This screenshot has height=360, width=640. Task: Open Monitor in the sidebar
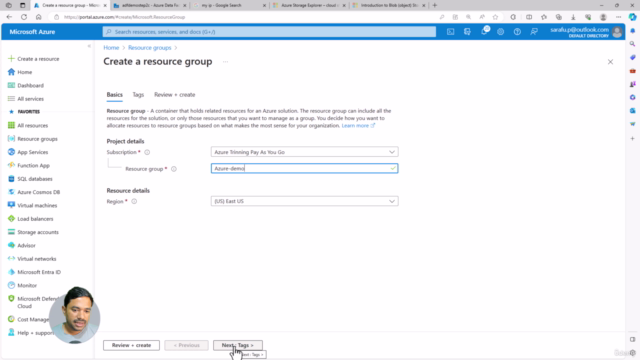coord(27,285)
